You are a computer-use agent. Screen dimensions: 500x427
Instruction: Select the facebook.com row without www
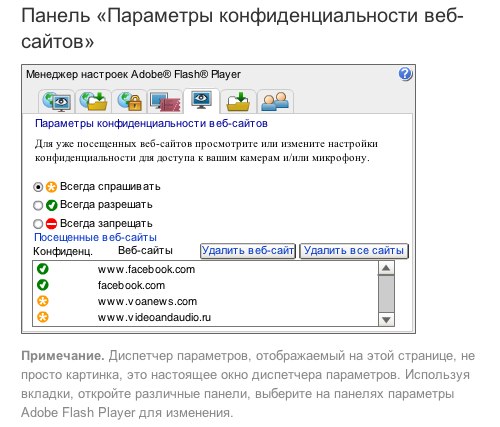tap(205, 285)
